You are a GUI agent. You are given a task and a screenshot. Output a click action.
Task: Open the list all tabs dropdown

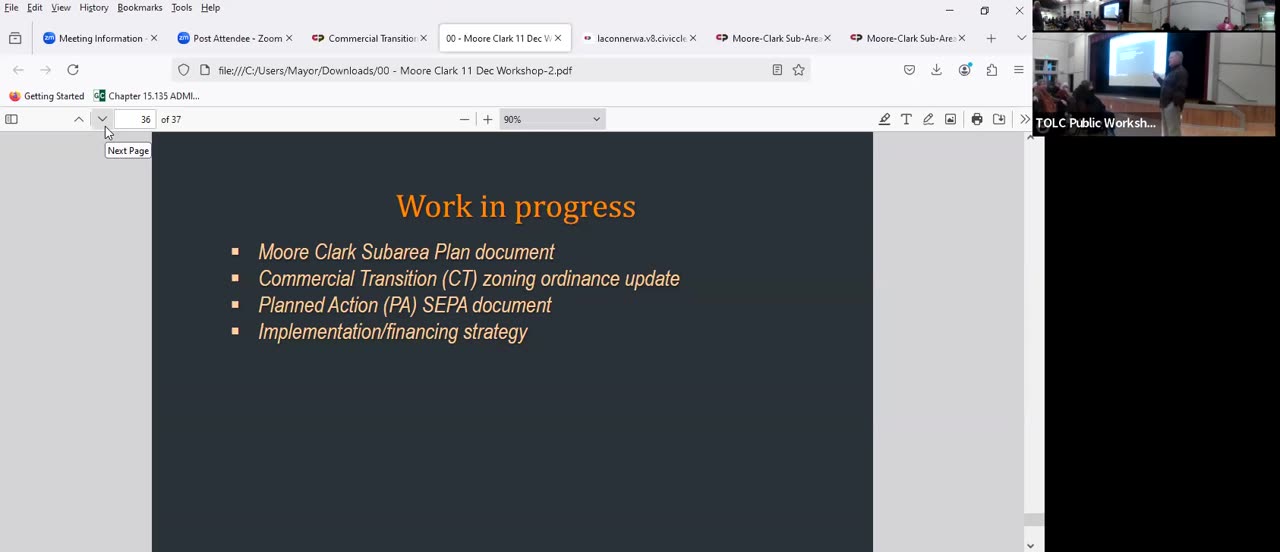(x=1021, y=38)
